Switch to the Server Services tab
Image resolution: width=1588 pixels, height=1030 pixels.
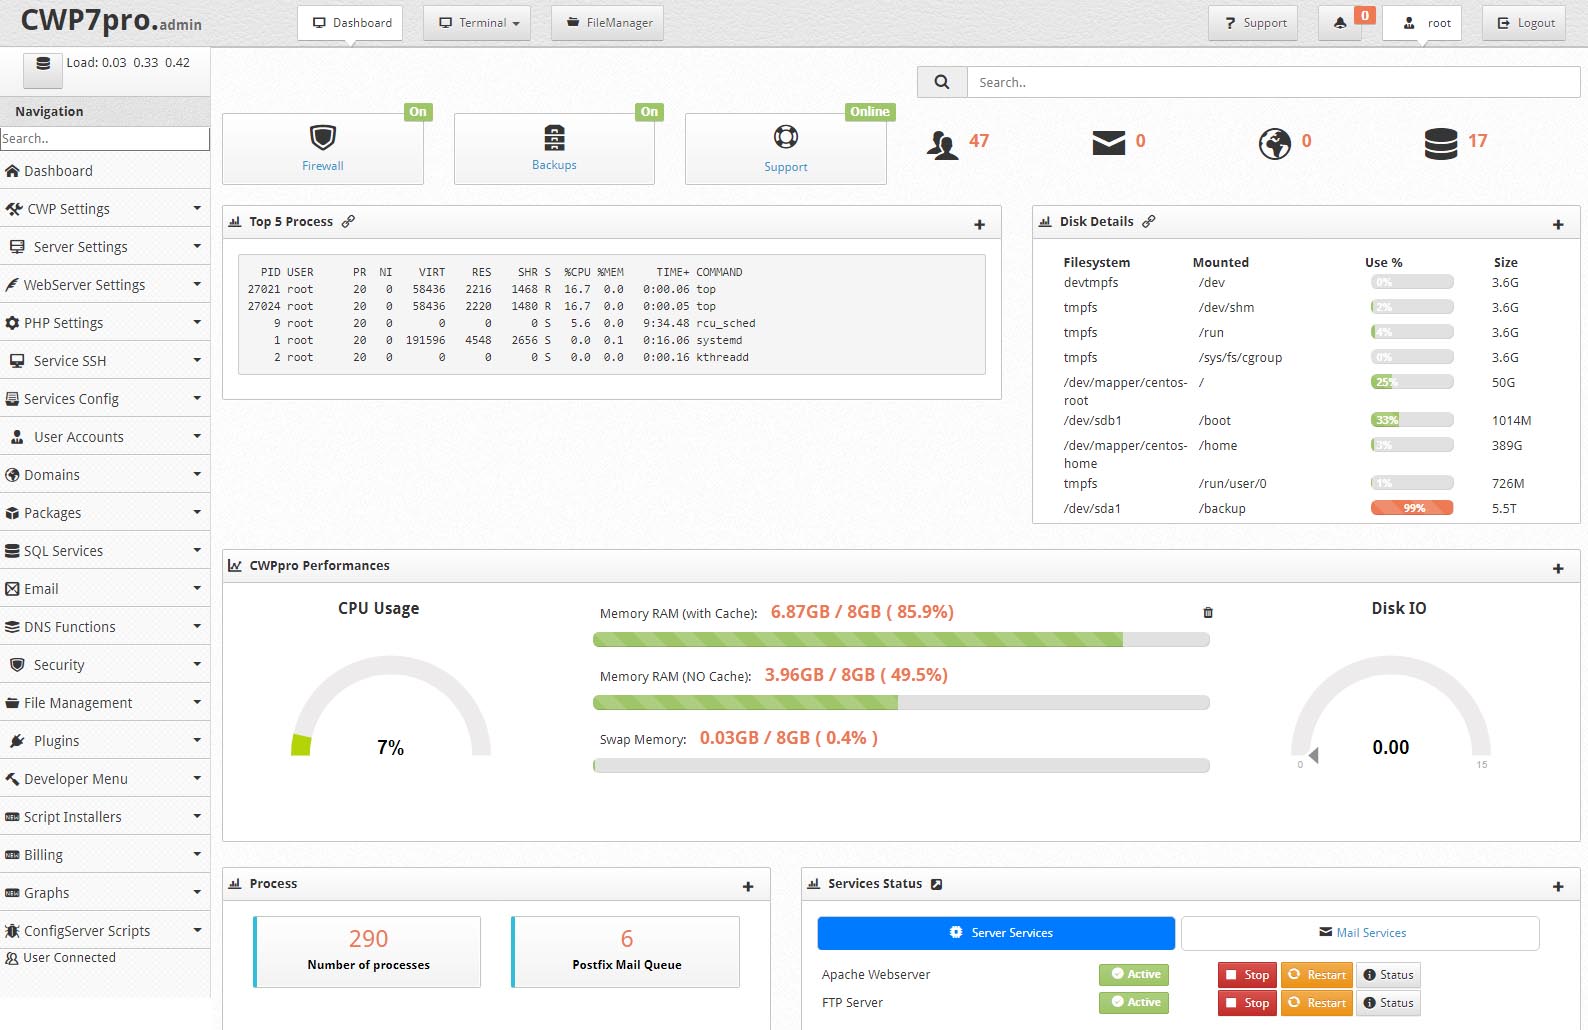pos(996,933)
